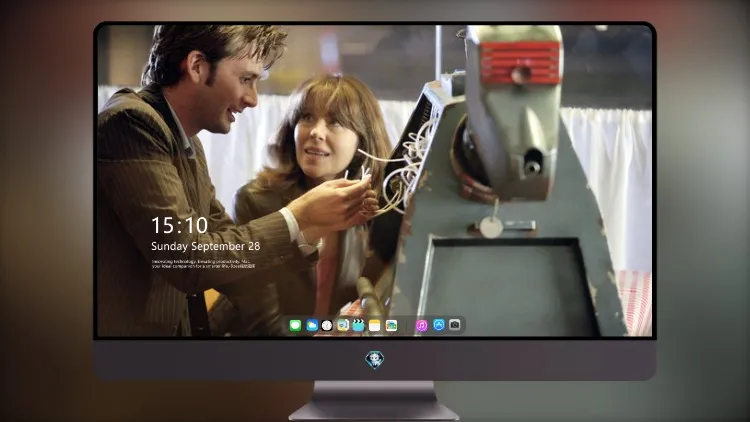Click the logo badge on monitor chin

375,360
